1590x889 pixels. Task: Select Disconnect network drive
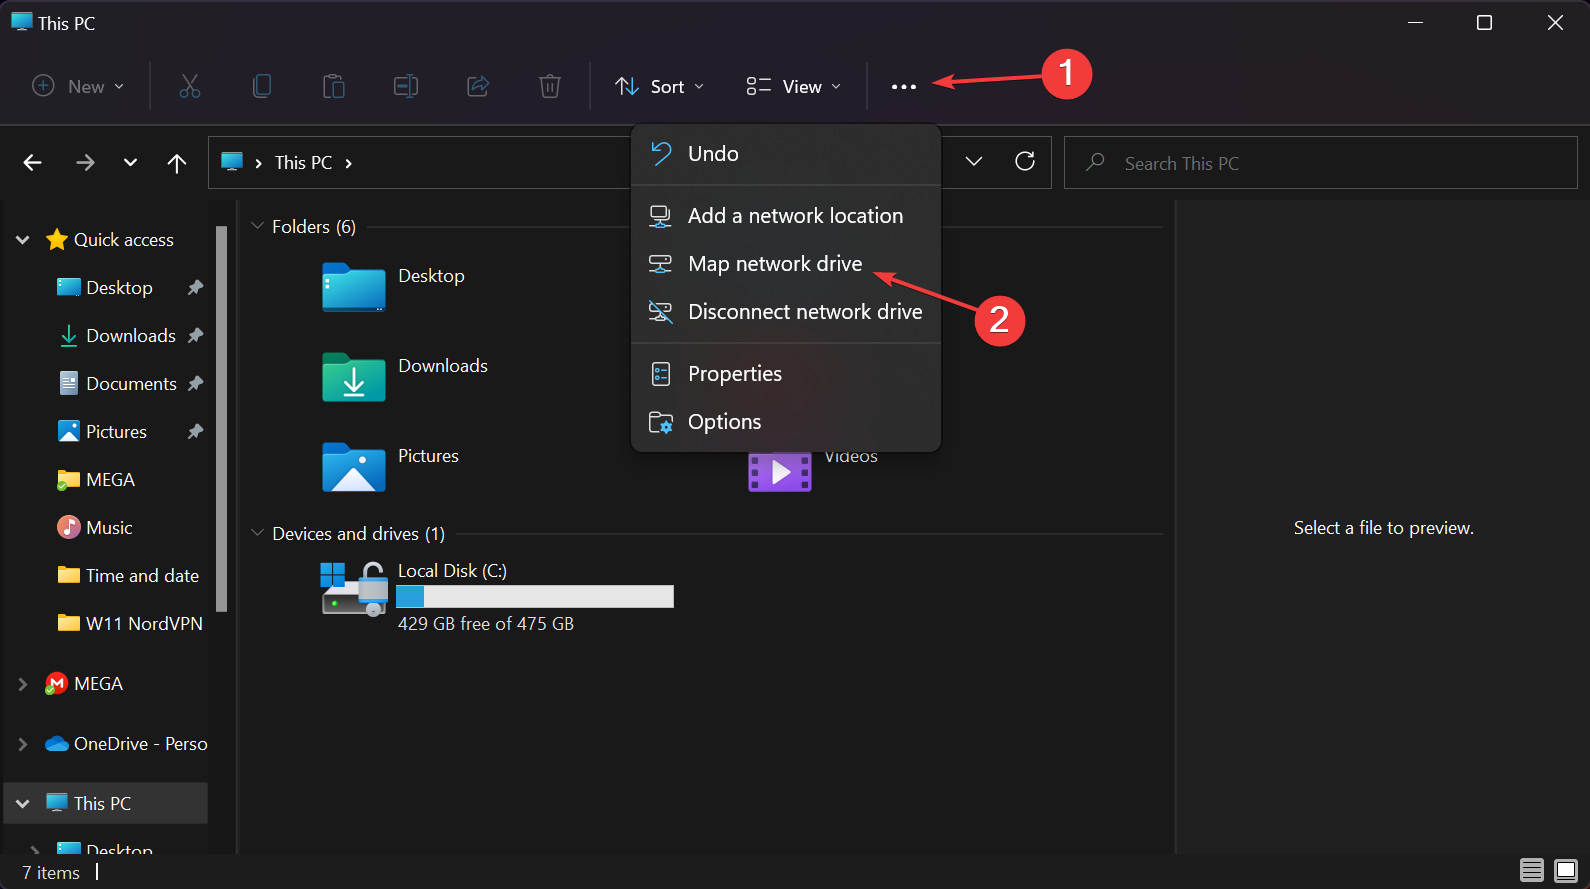(x=786, y=312)
